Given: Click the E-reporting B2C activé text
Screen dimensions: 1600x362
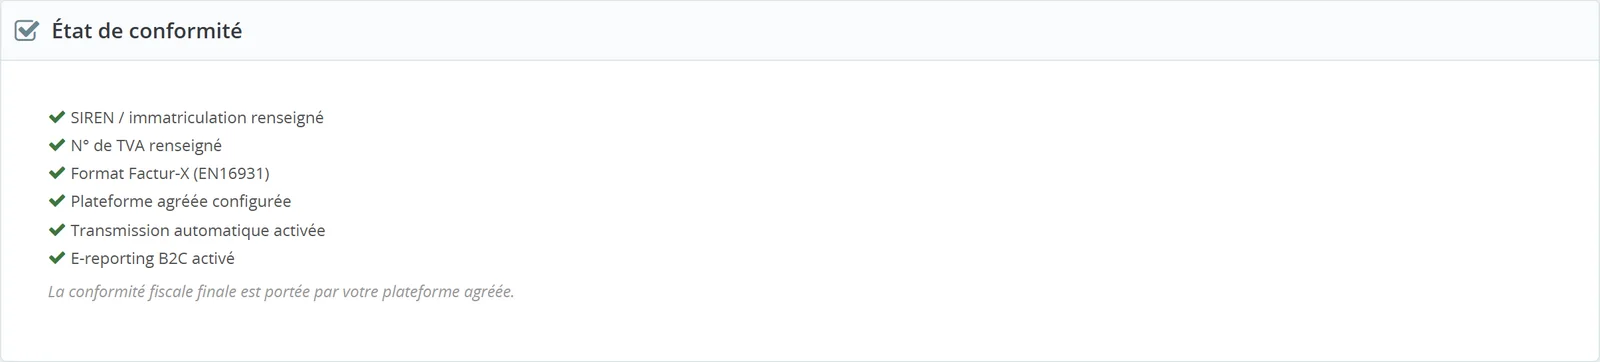Looking at the screenshot, I should coord(153,259).
